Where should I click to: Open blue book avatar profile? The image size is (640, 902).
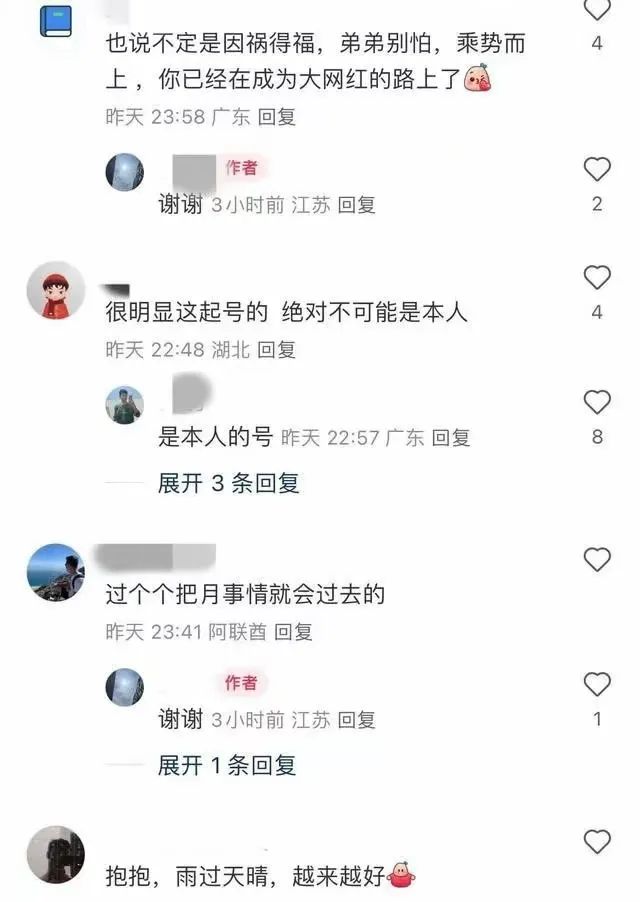[x=56, y=21]
